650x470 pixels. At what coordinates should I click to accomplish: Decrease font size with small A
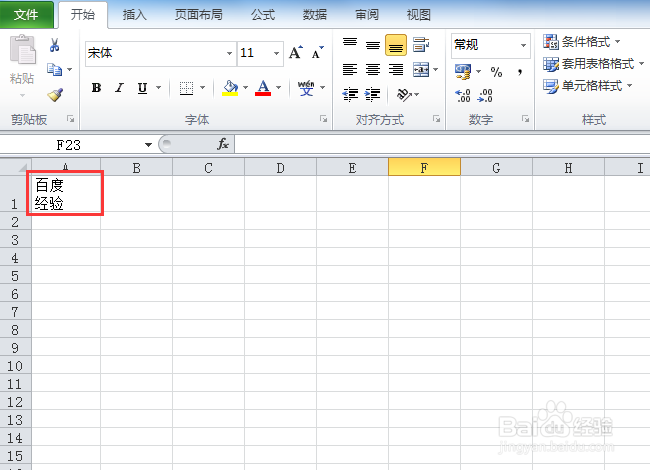pyautogui.click(x=318, y=53)
